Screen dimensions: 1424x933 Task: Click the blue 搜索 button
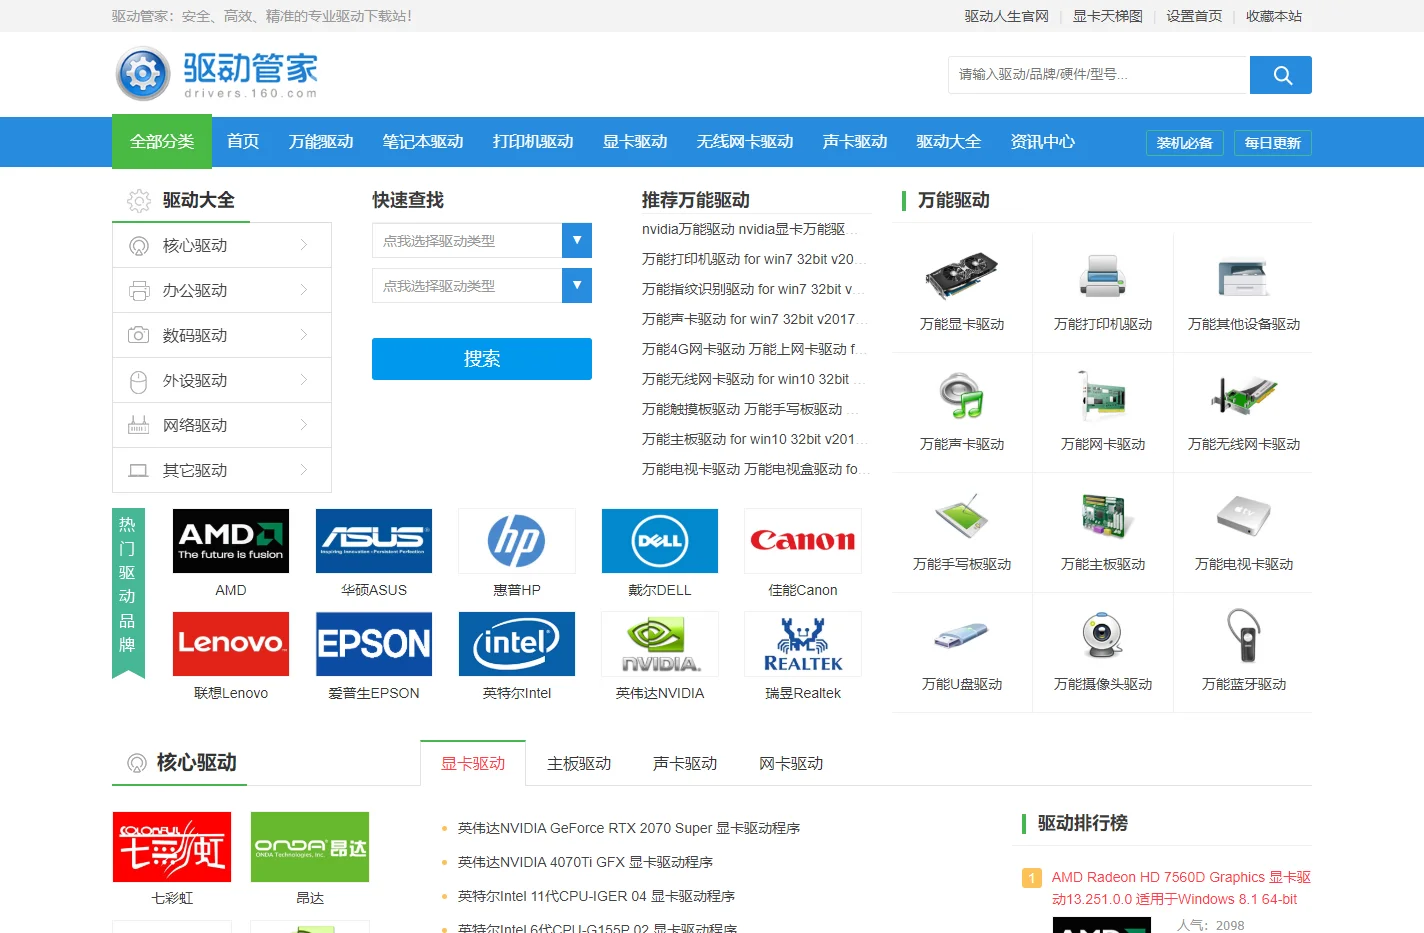[x=482, y=359]
